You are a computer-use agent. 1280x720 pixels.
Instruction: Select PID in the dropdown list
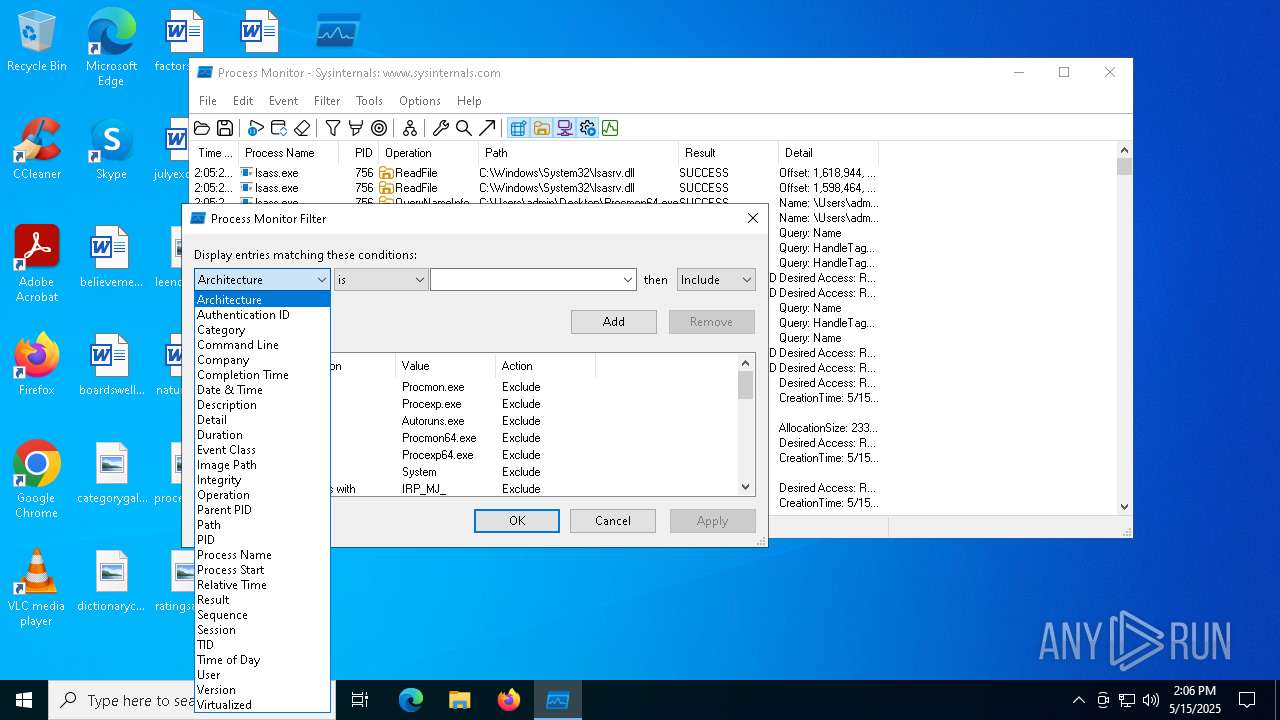(262, 540)
